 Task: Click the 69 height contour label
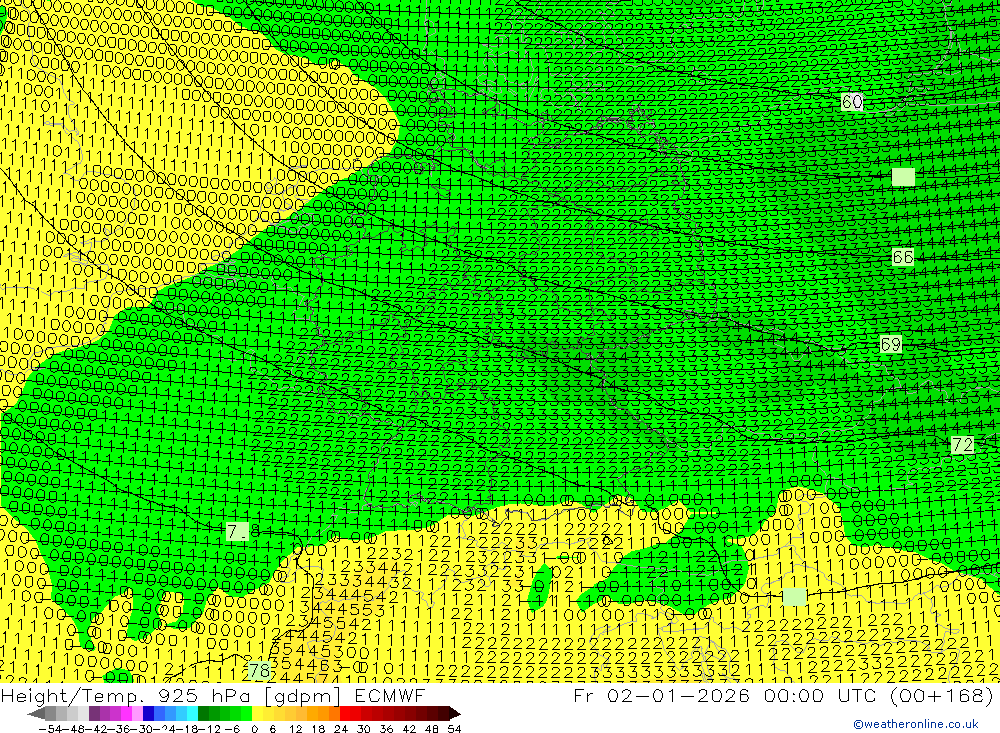[891, 344]
